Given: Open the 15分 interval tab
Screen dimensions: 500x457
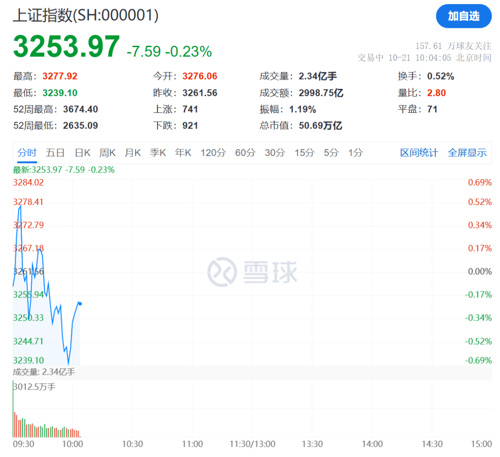Looking at the screenshot, I should coord(304,153).
